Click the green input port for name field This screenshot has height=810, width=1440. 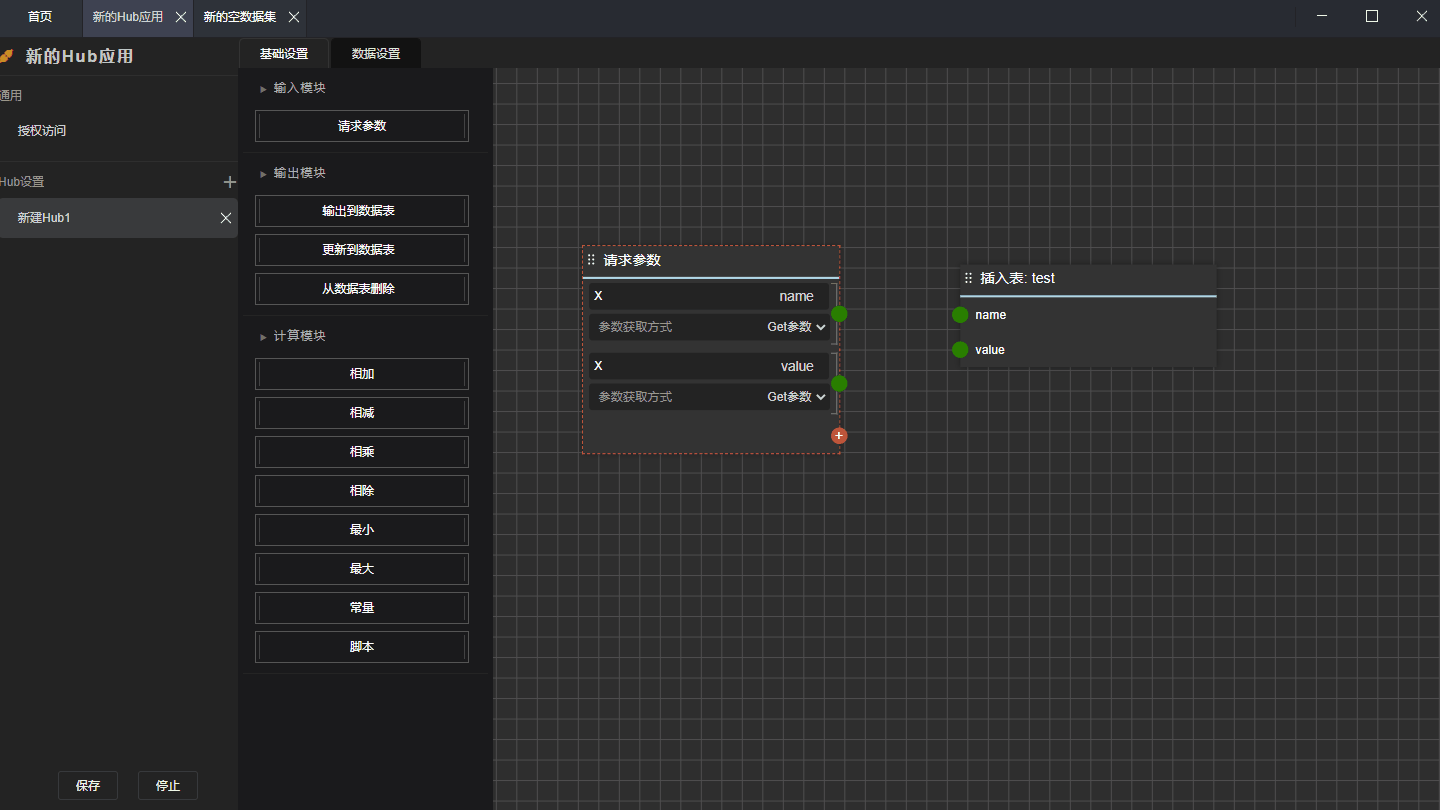(960, 315)
